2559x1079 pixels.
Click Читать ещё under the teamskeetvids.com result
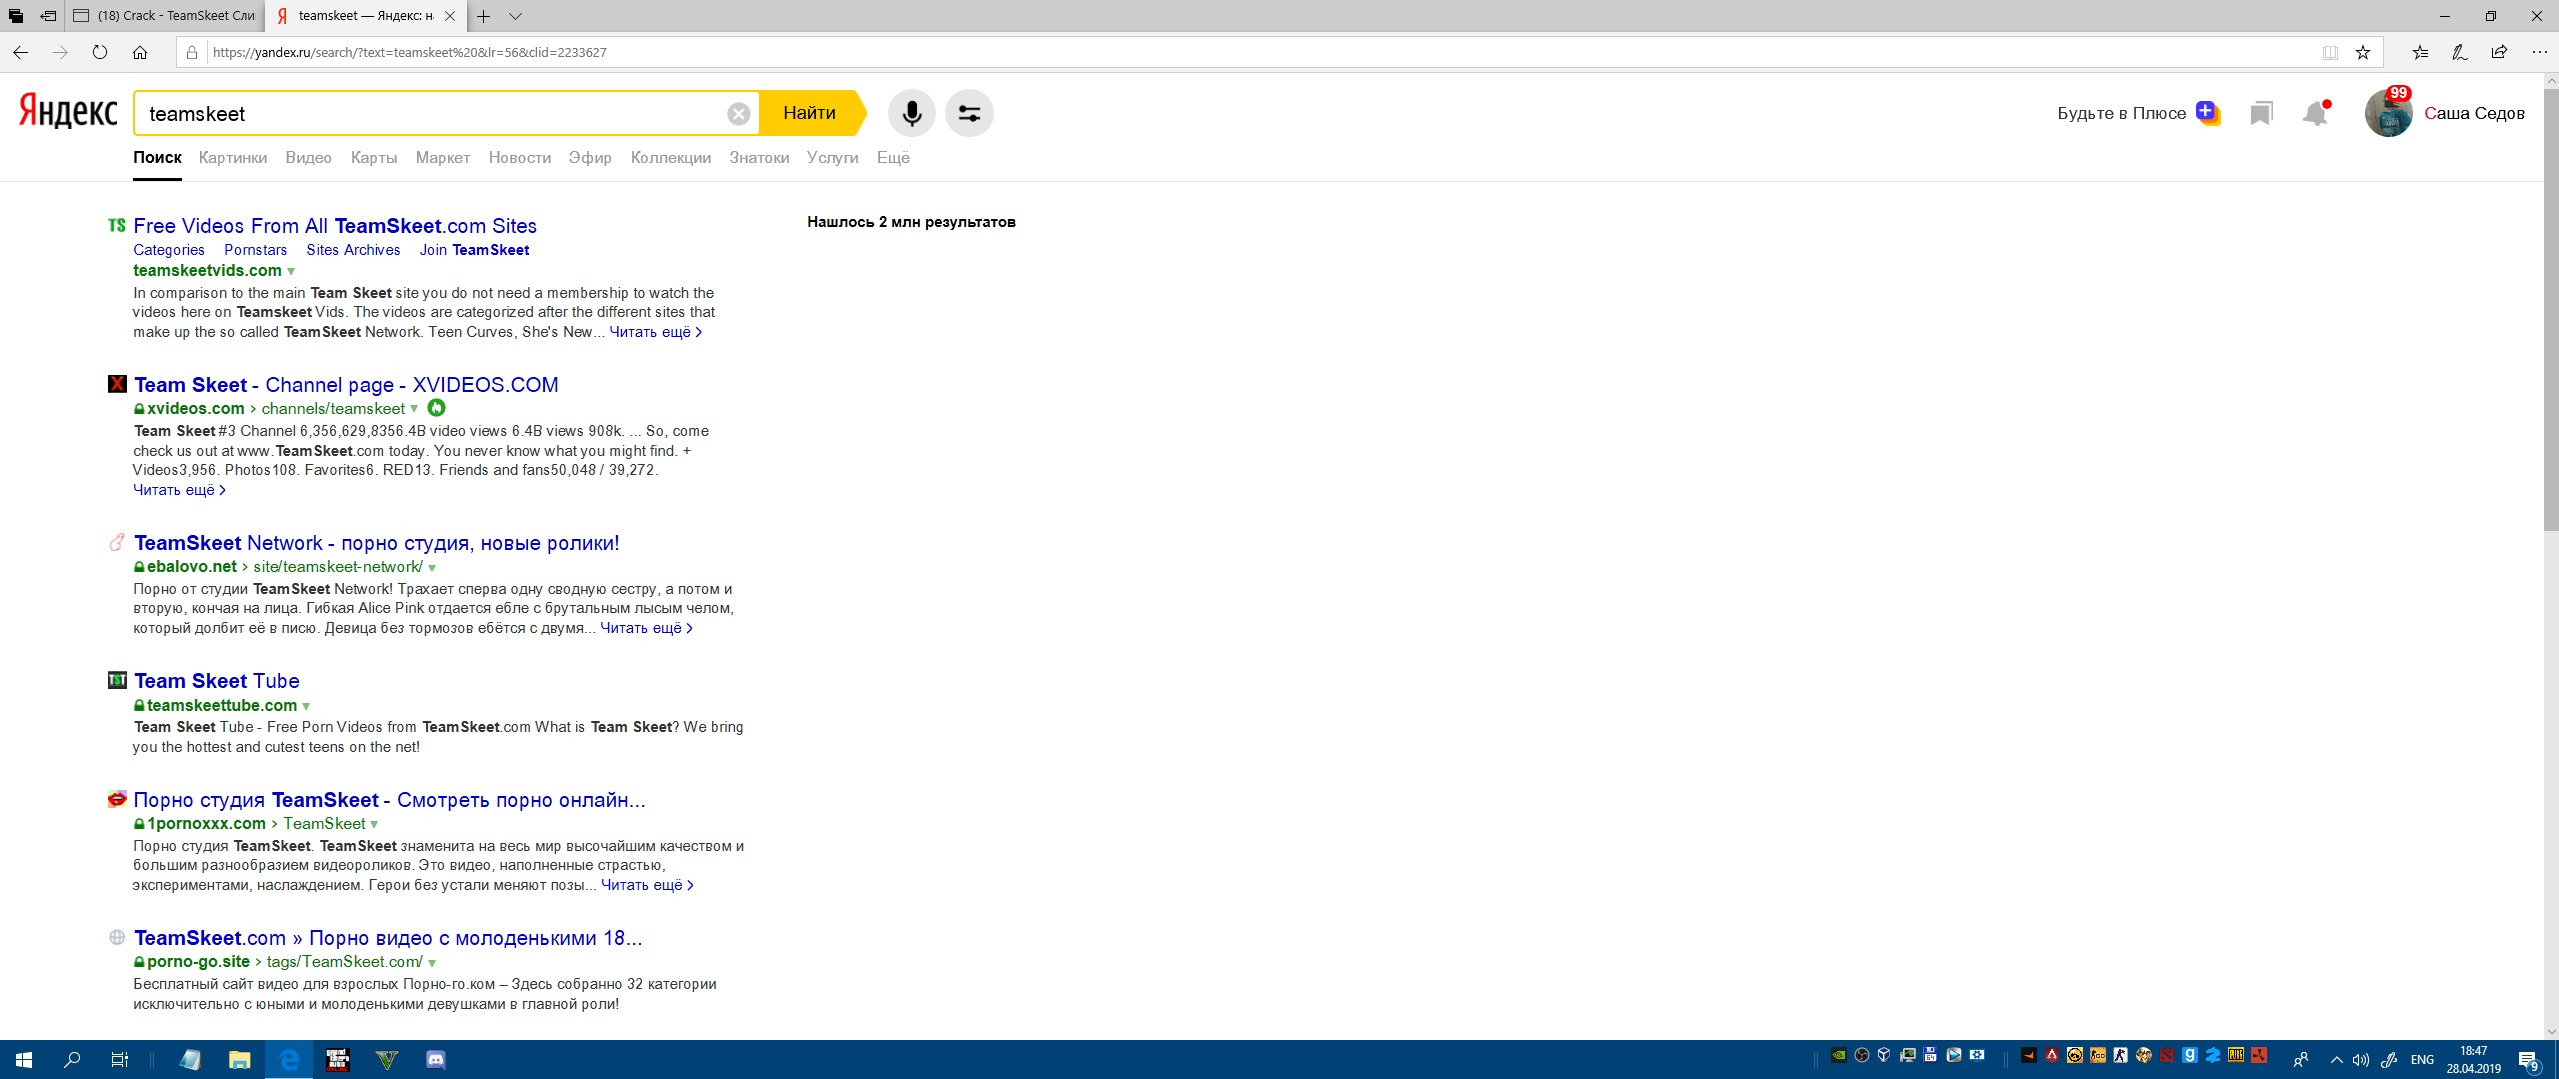[x=656, y=332]
